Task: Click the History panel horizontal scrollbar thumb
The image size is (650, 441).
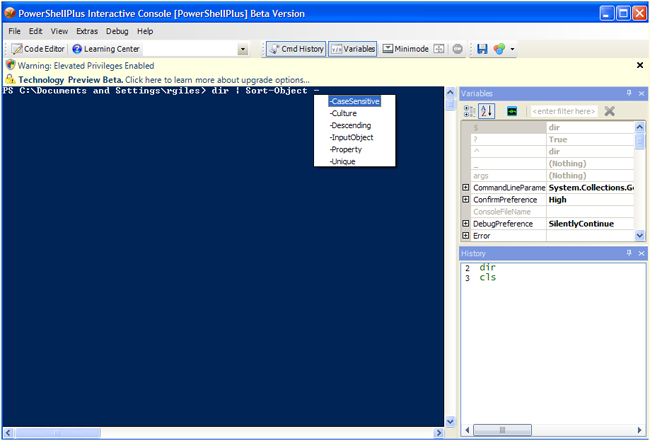Action: tap(502, 430)
